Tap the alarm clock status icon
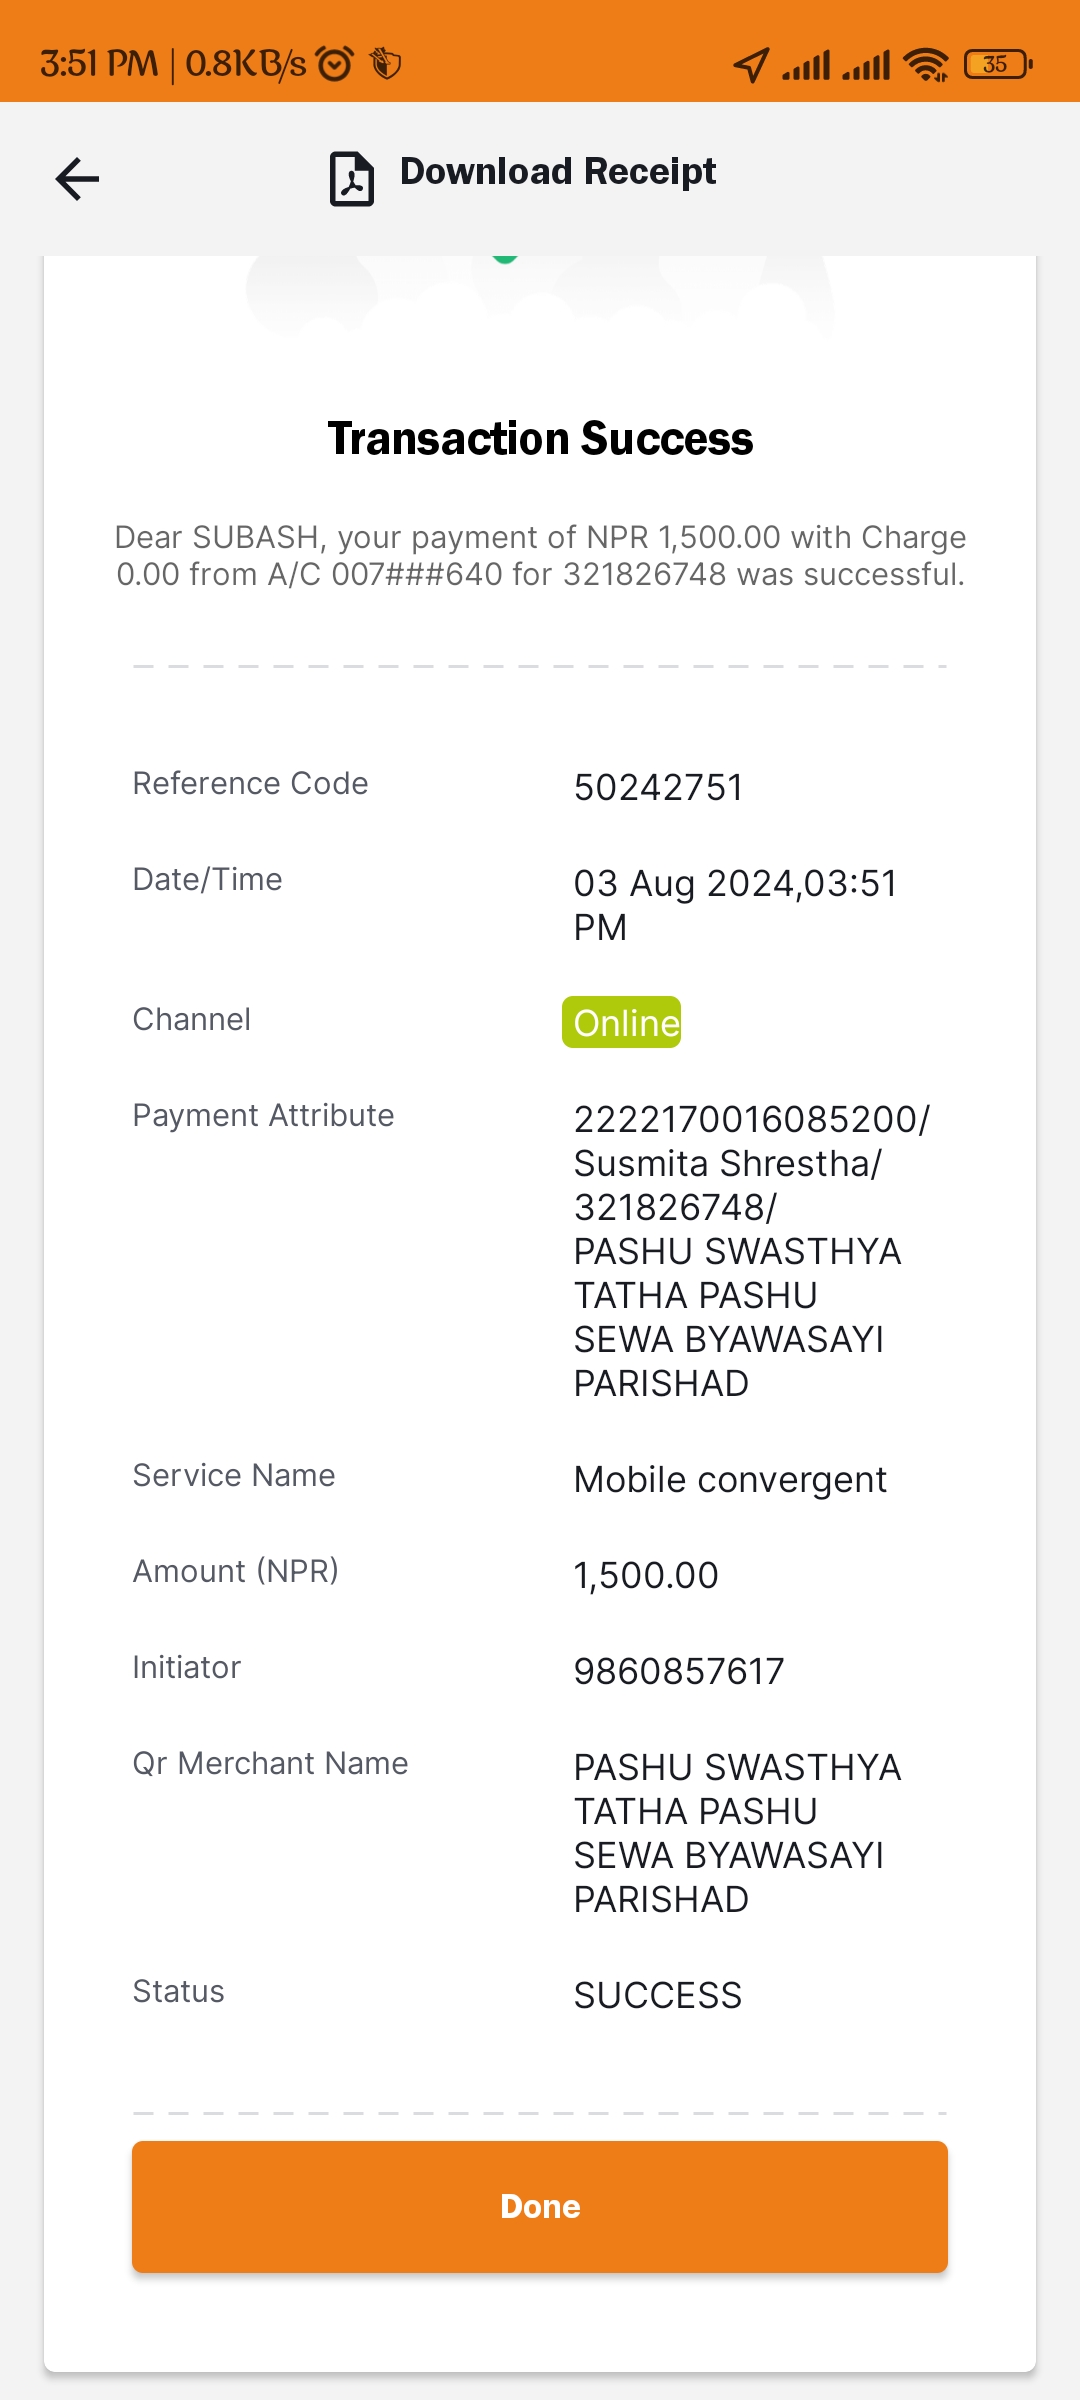 click(335, 64)
